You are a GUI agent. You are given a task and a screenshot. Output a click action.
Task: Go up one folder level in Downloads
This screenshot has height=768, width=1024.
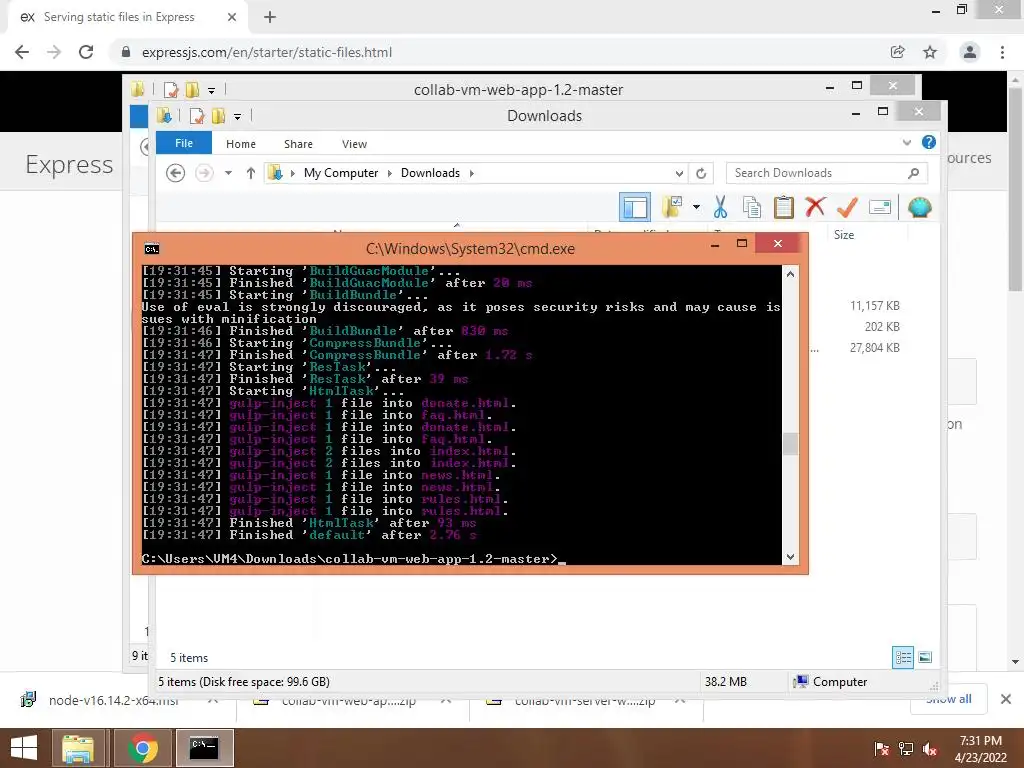251,173
